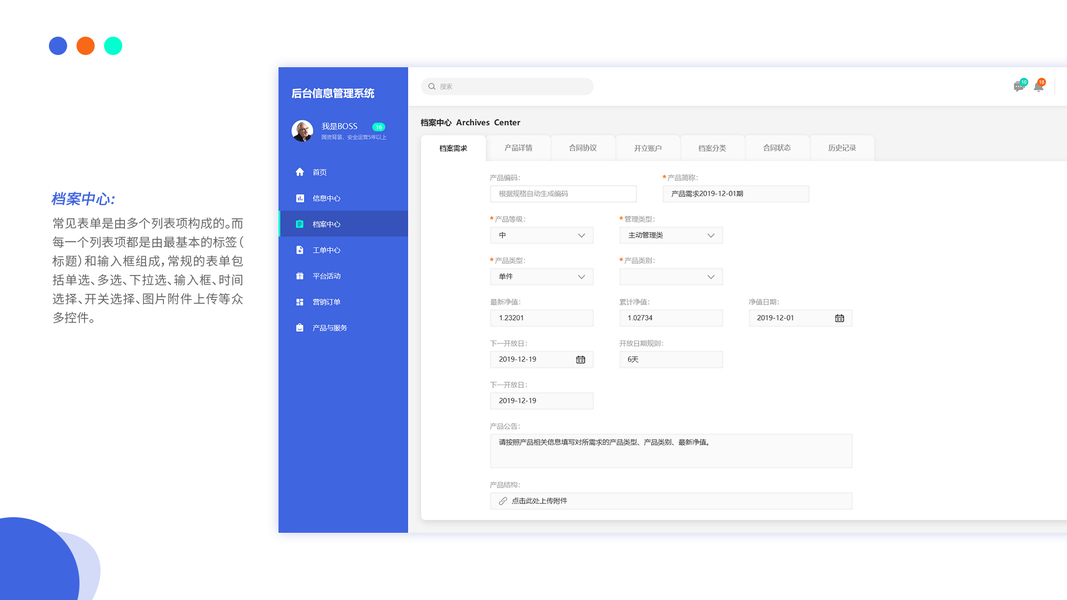This screenshot has width=1067, height=600.
Task: Click the 产品公告: field label
Action: [505, 427]
